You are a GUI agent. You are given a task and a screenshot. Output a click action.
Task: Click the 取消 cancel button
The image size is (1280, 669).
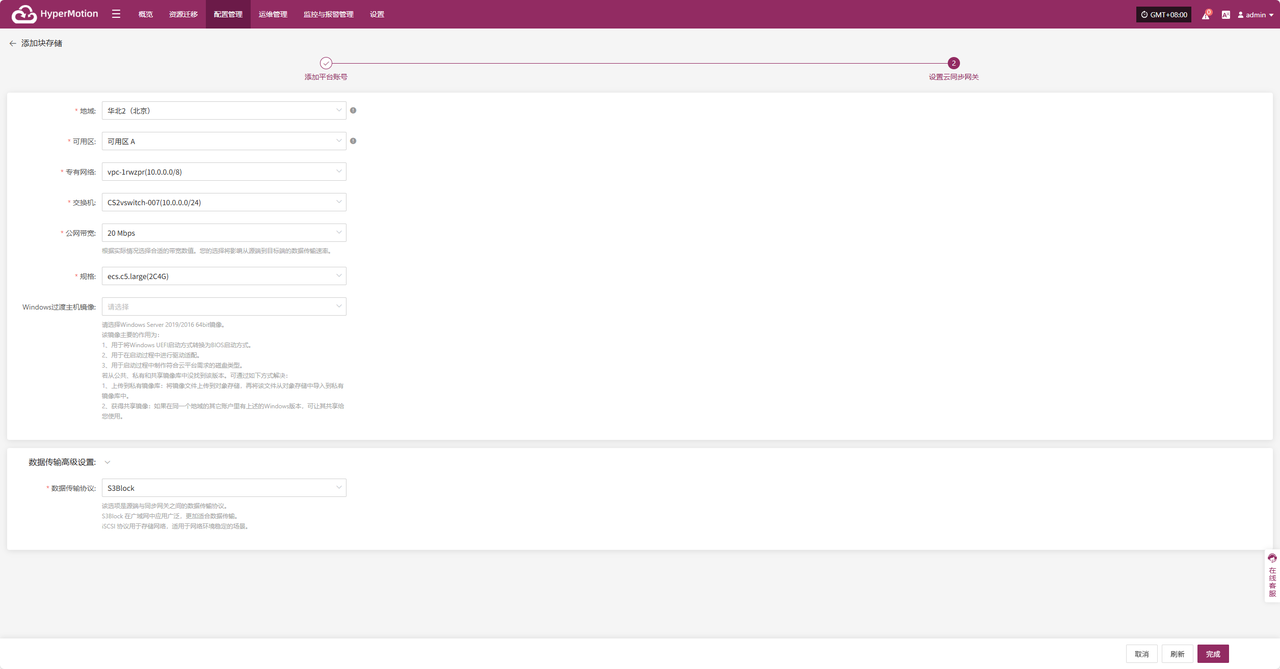click(1141, 654)
